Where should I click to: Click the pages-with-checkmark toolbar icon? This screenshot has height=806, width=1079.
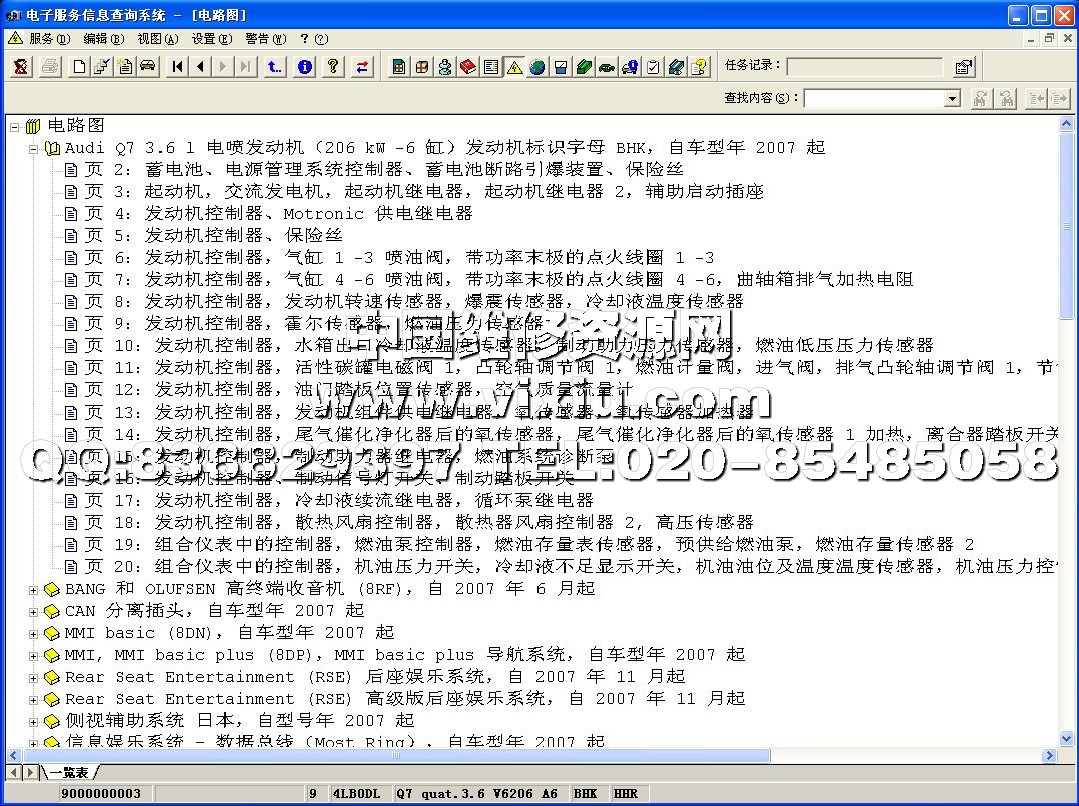[102, 67]
